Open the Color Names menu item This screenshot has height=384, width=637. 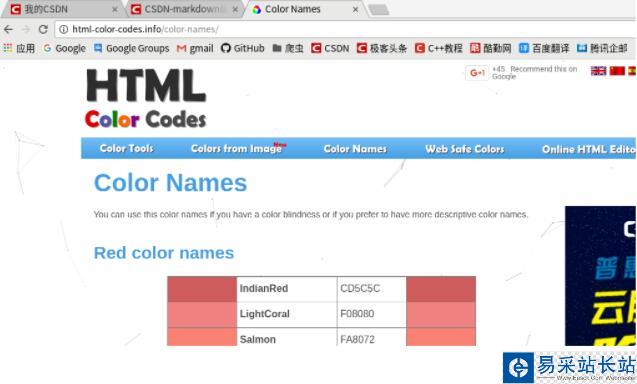(355, 149)
